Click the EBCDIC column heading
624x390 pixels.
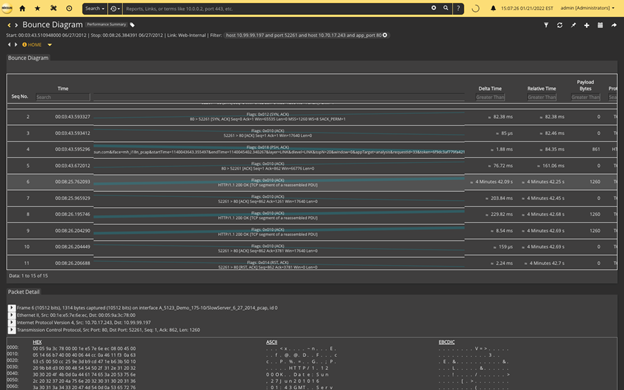[x=447, y=342]
